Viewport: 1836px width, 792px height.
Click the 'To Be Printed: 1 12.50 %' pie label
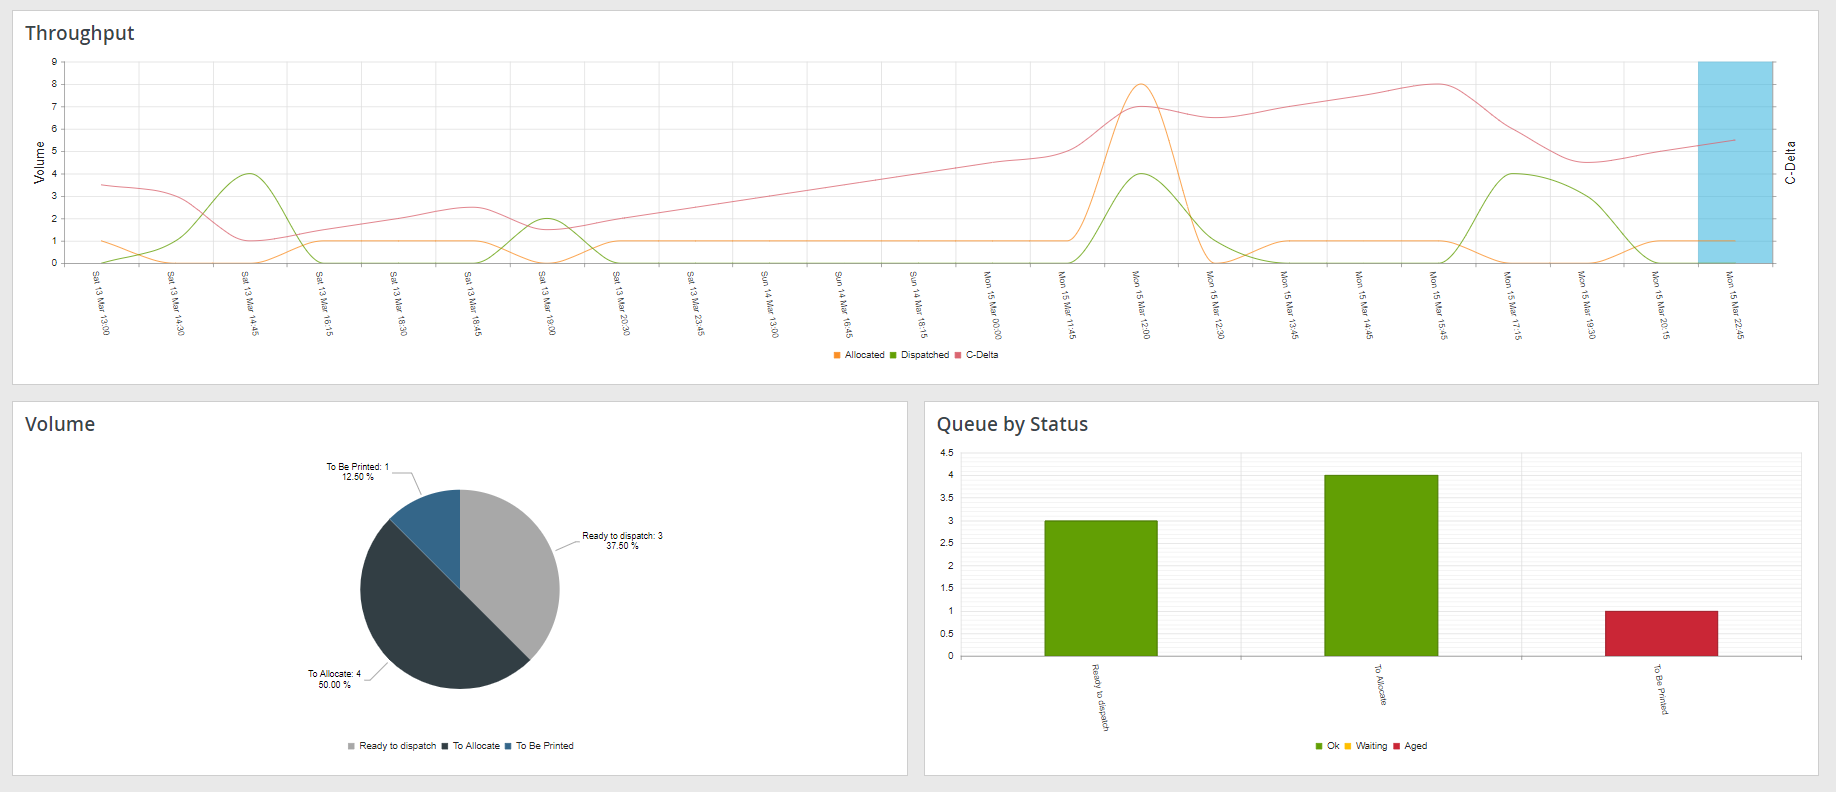point(357,472)
